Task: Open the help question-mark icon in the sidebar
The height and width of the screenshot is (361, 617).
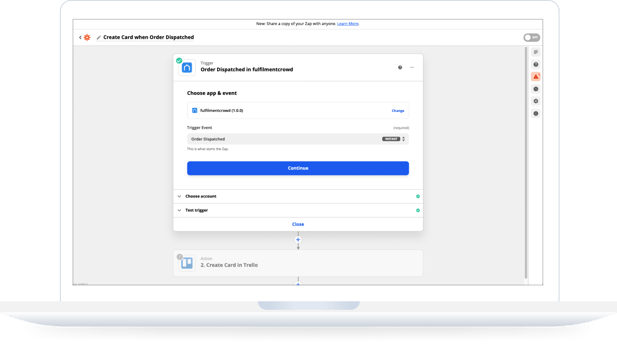Action: point(536,65)
